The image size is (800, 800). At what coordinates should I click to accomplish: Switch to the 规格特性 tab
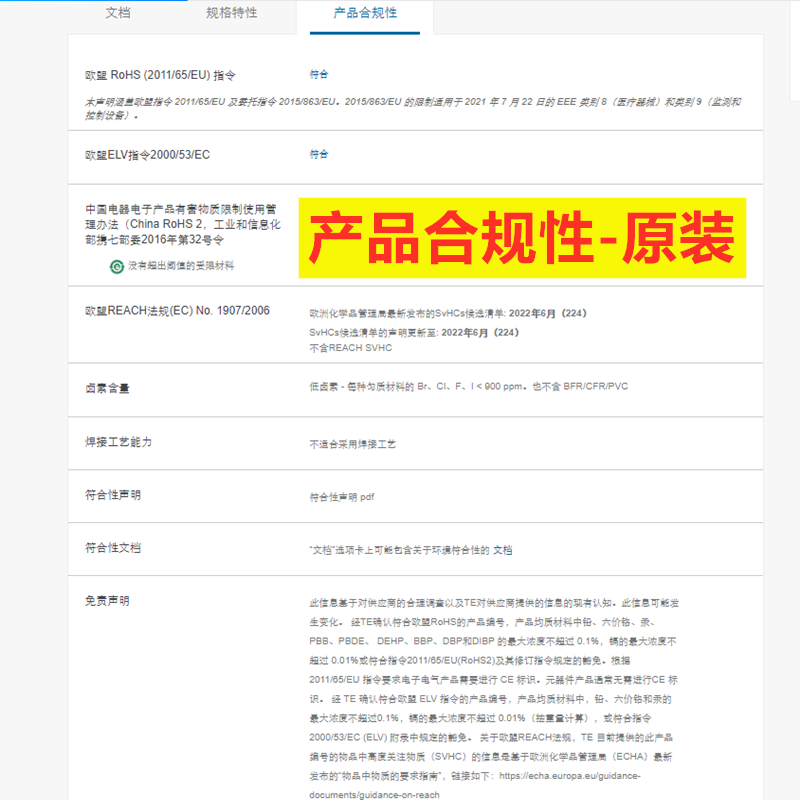[231, 13]
